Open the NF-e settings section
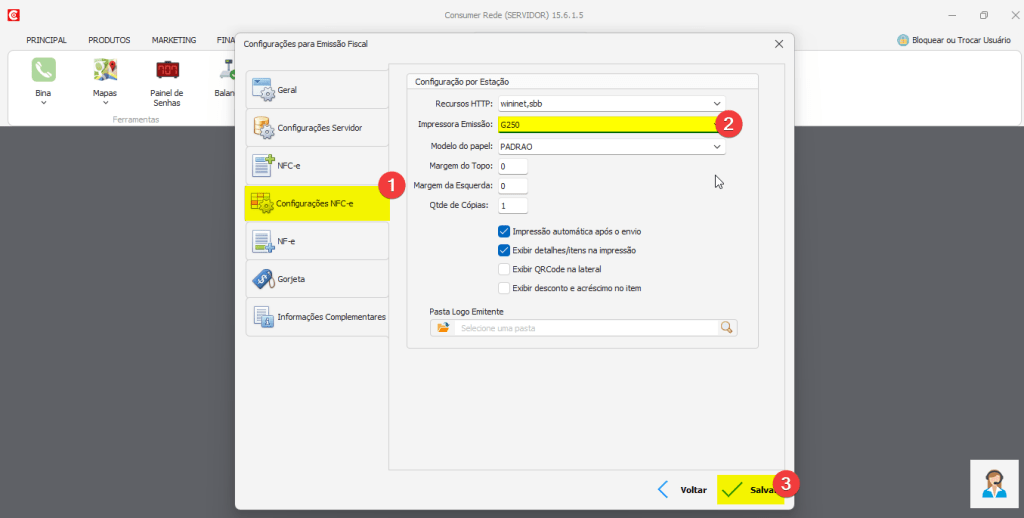Viewport: 1024px width, 518px height. pyautogui.click(x=317, y=241)
